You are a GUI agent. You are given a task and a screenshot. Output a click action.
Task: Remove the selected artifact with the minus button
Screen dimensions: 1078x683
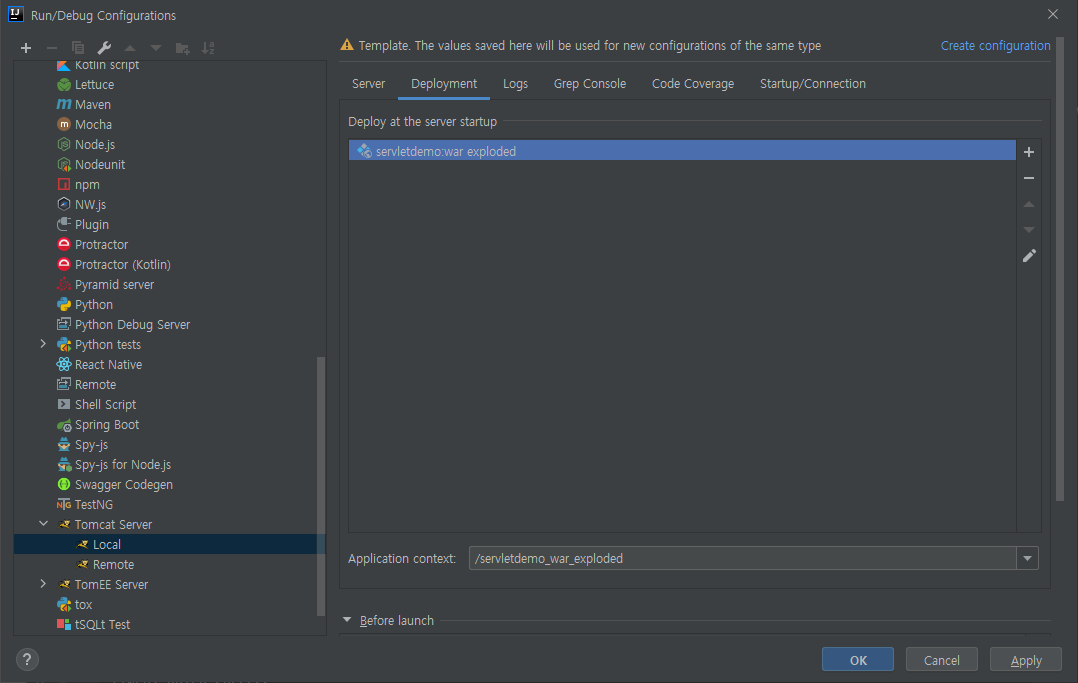point(1028,178)
